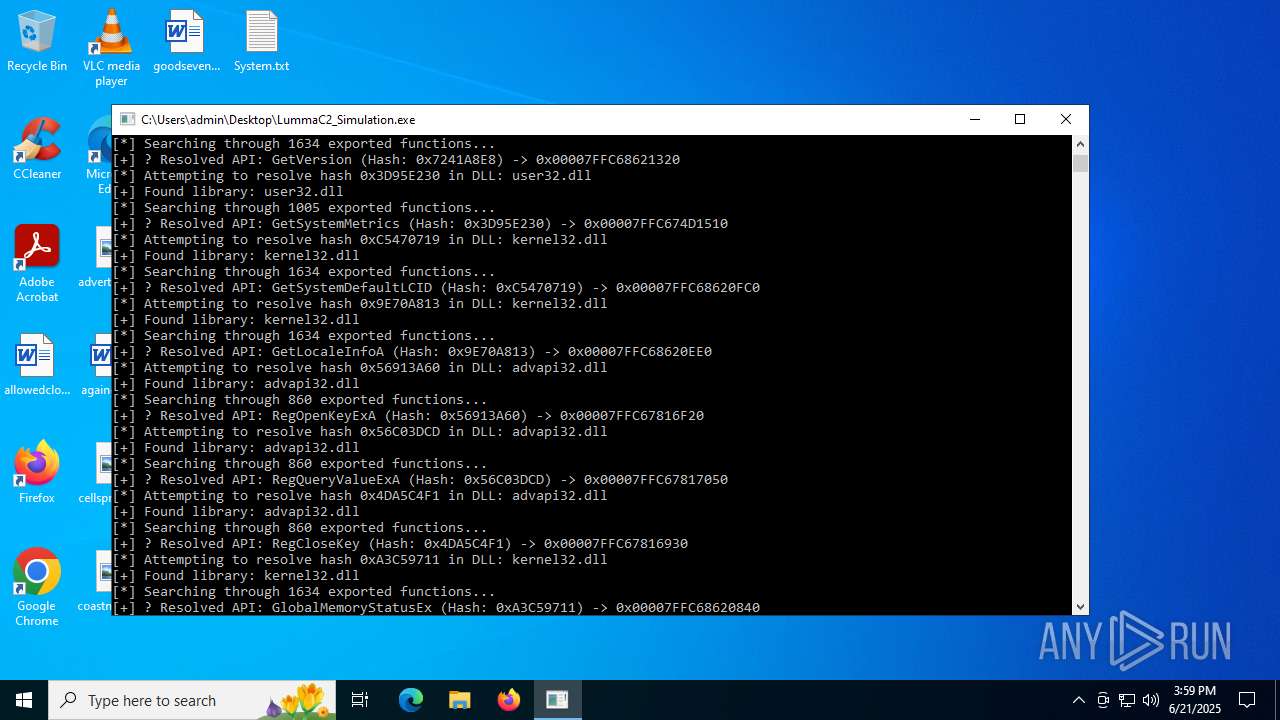
Task: Click the Windows Start button
Action: [24, 700]
